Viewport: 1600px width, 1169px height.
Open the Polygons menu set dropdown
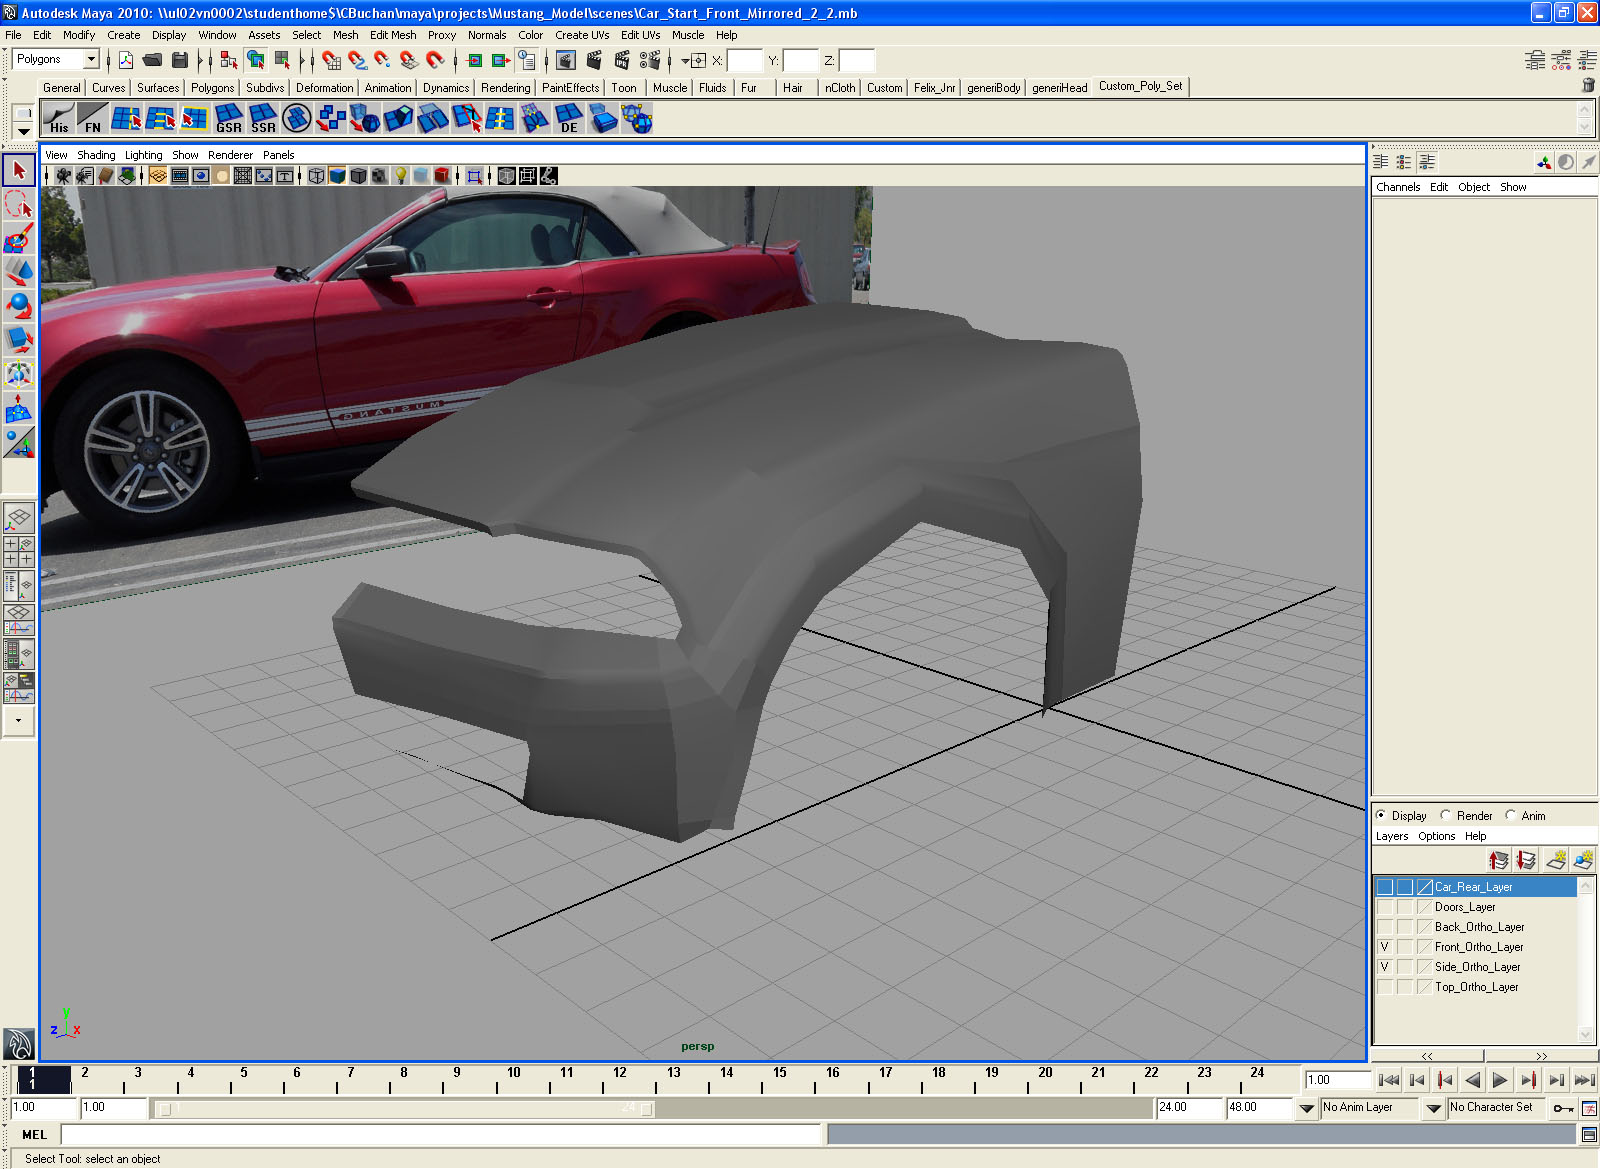(91, 60)
